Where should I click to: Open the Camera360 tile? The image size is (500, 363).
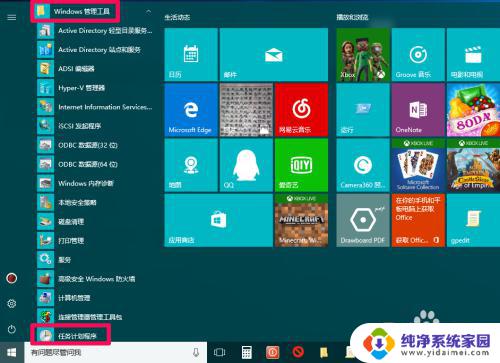363,165
